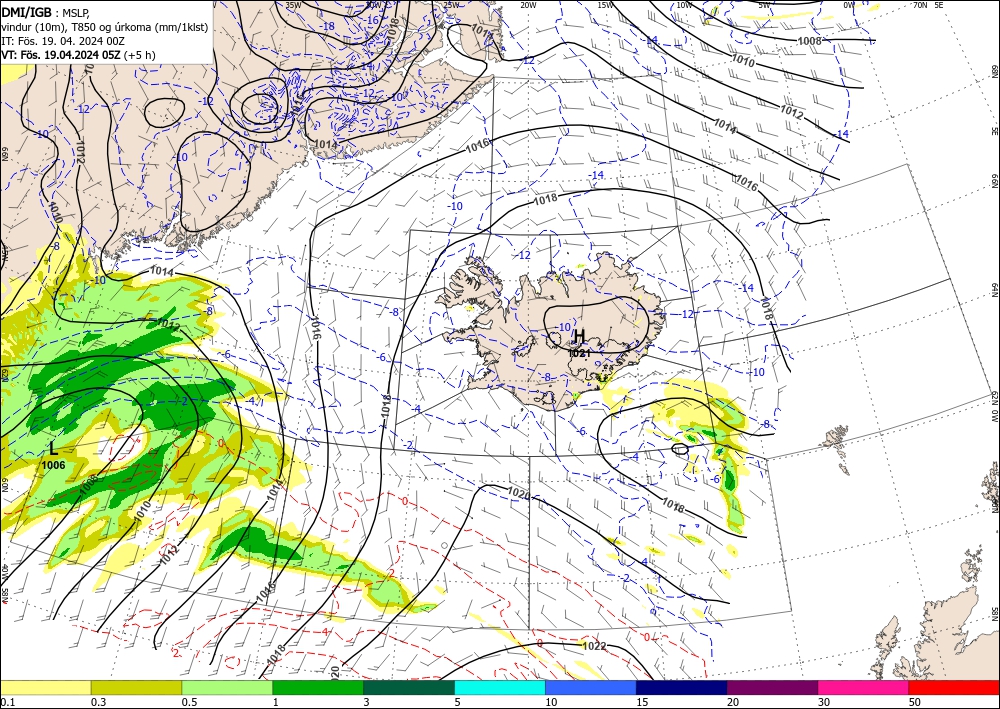Click the "0.3" legend value label
Viewport: 1000px width, 709px height.
98,702
